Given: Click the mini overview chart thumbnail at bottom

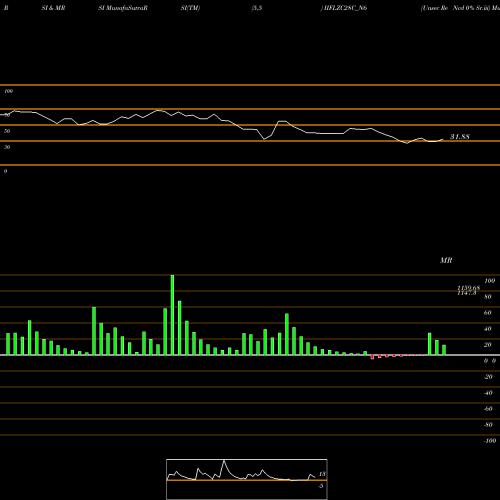Looking at the screenshot, I should (247, 479).
